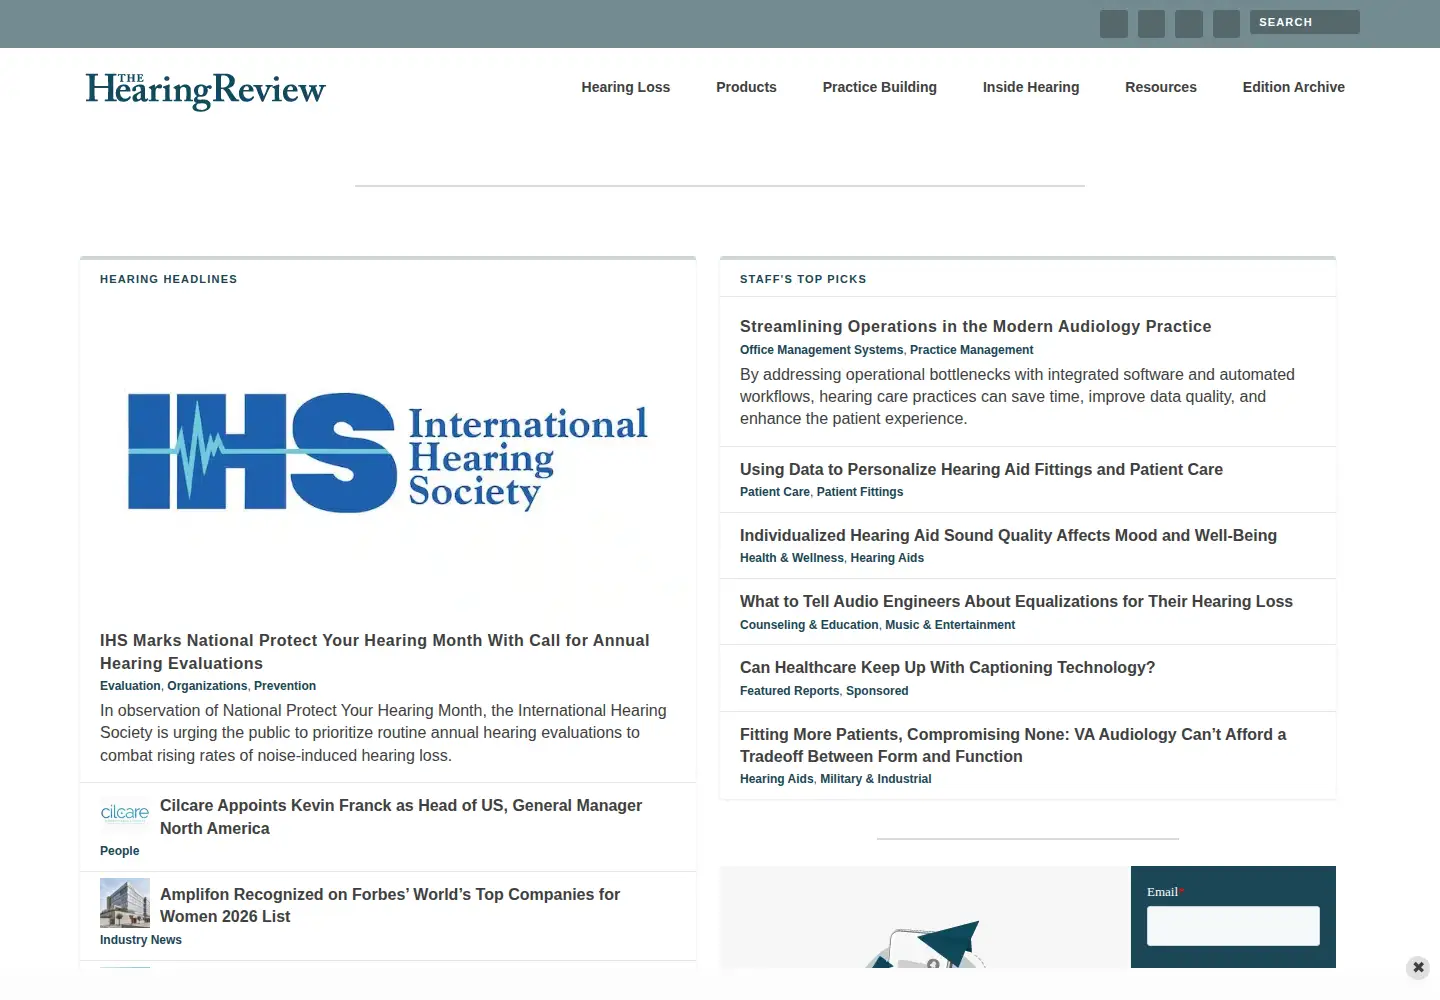The image size is (1440, 1000).
Task: Open Amplifon Recognized on Forbes' list article
Action: click(x=390, y=905)
